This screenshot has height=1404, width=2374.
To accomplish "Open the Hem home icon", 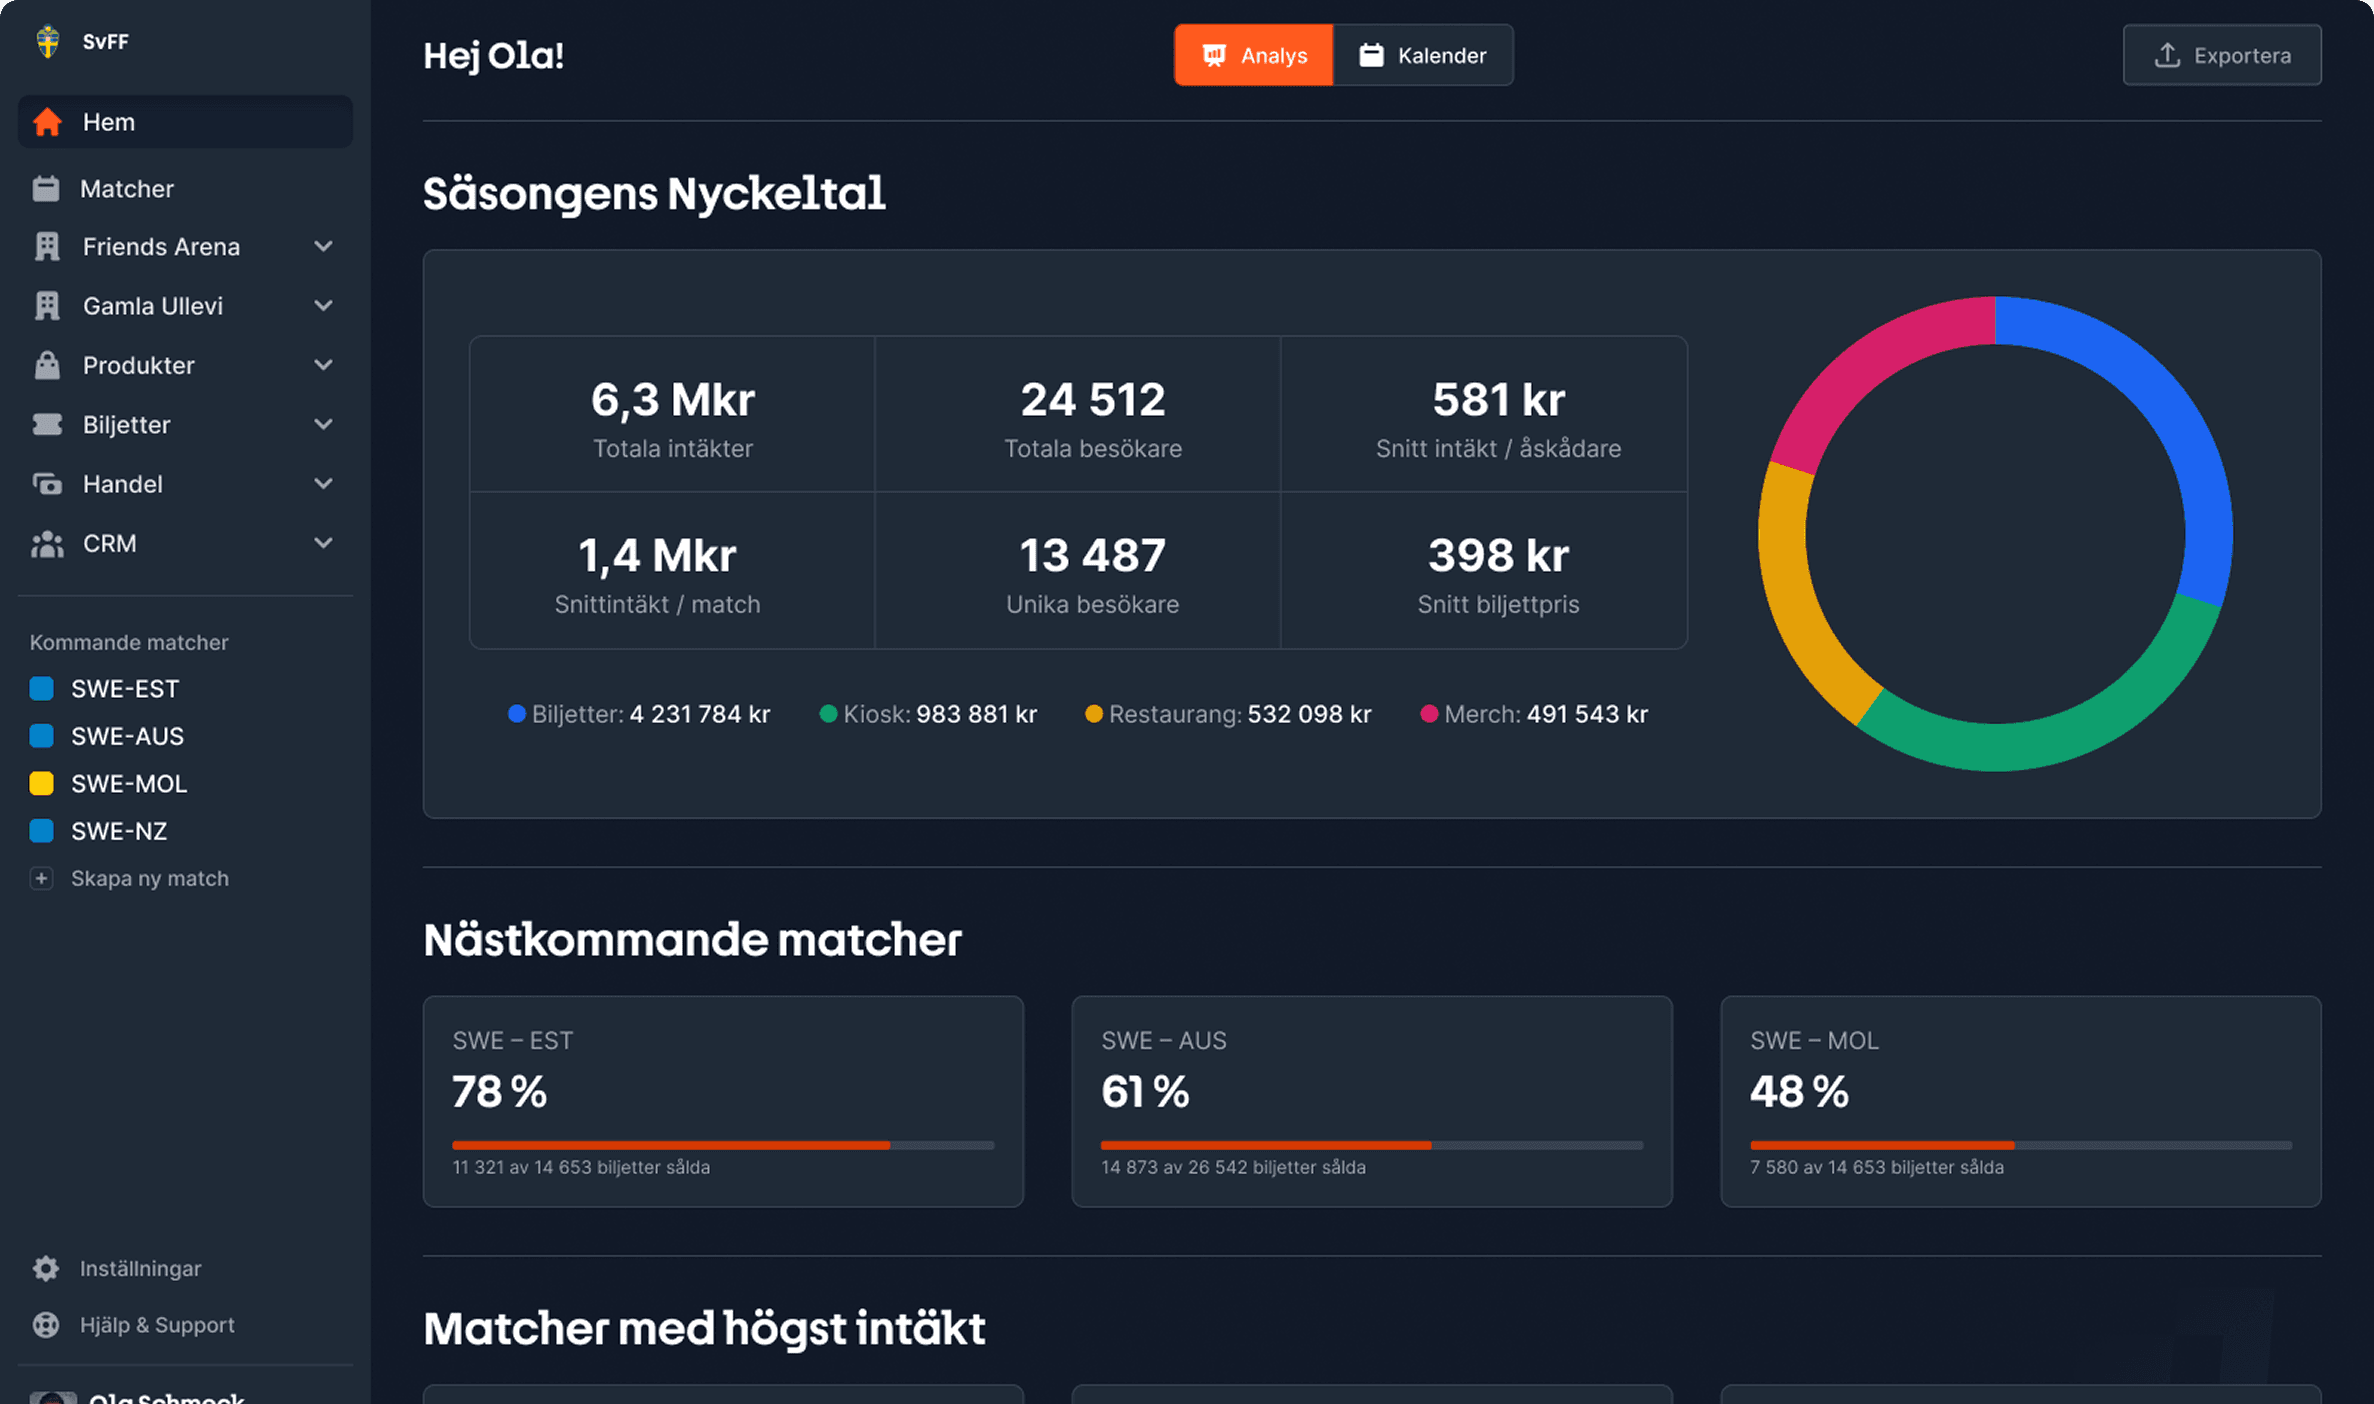I will tap(47, 121).
